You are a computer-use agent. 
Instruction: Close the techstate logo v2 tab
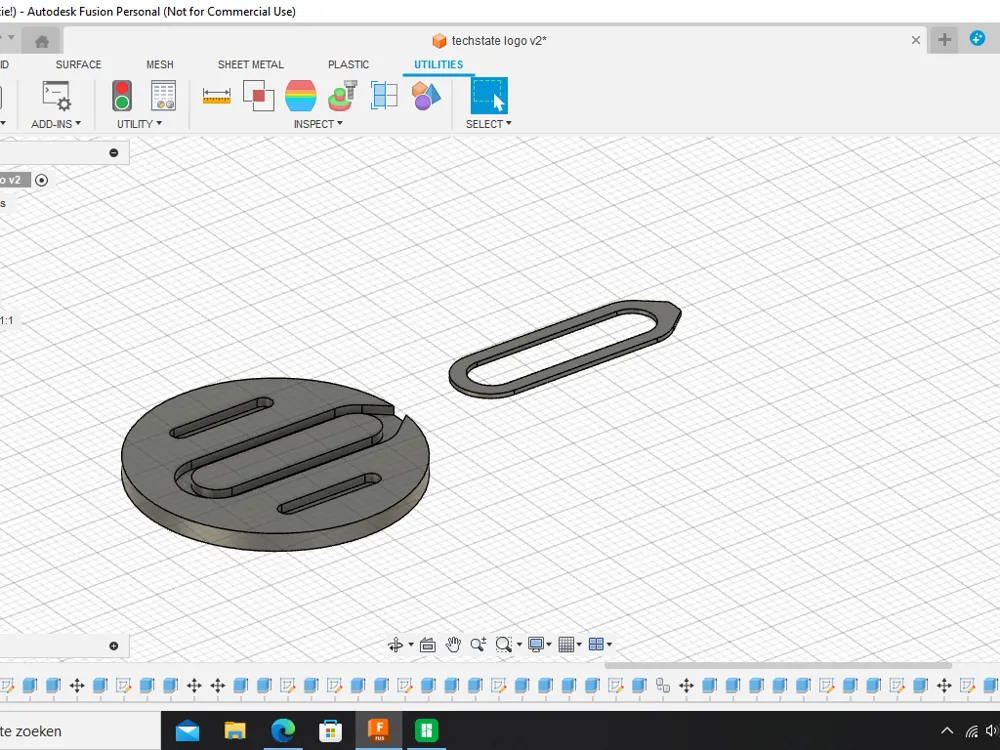(916, 40)
